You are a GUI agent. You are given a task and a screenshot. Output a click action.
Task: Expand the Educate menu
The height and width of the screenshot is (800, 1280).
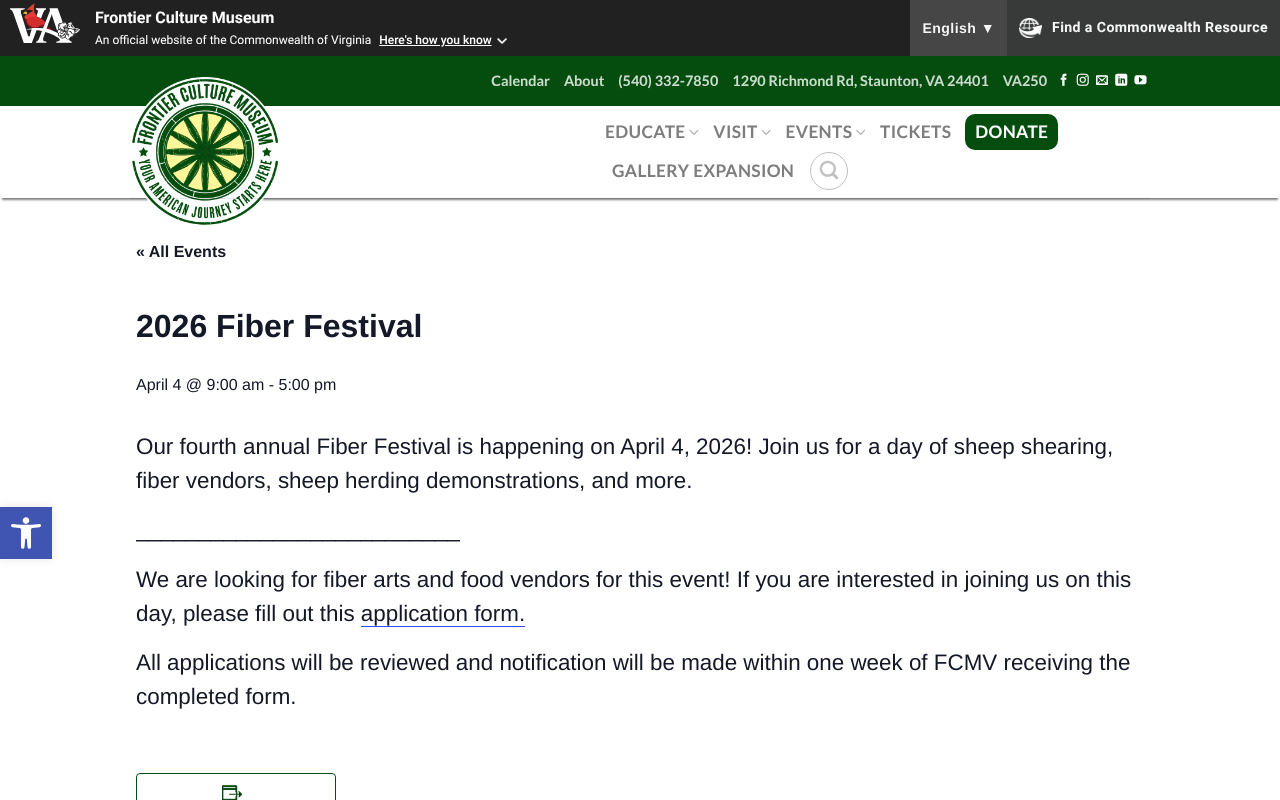(651, 132)
